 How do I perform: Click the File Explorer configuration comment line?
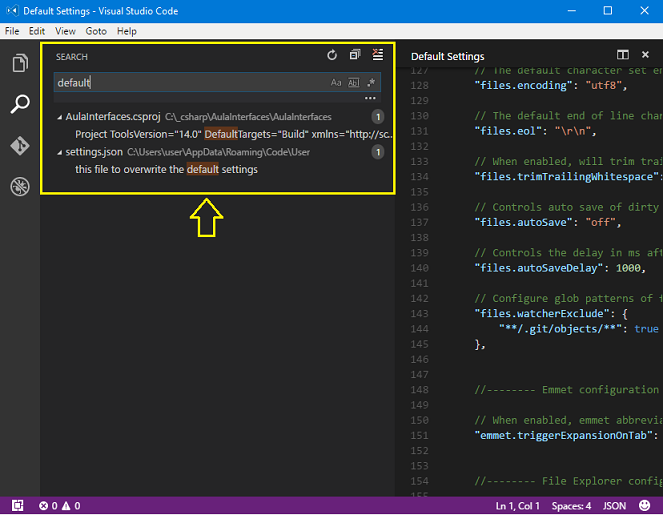[568, 481]
